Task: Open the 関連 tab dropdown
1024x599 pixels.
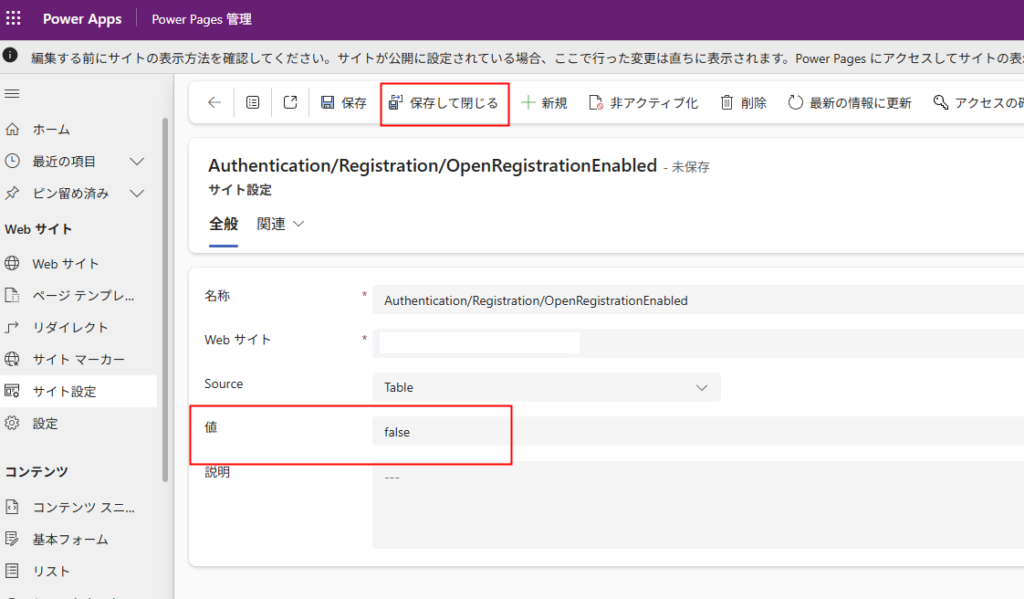Action: pos(281,224)
